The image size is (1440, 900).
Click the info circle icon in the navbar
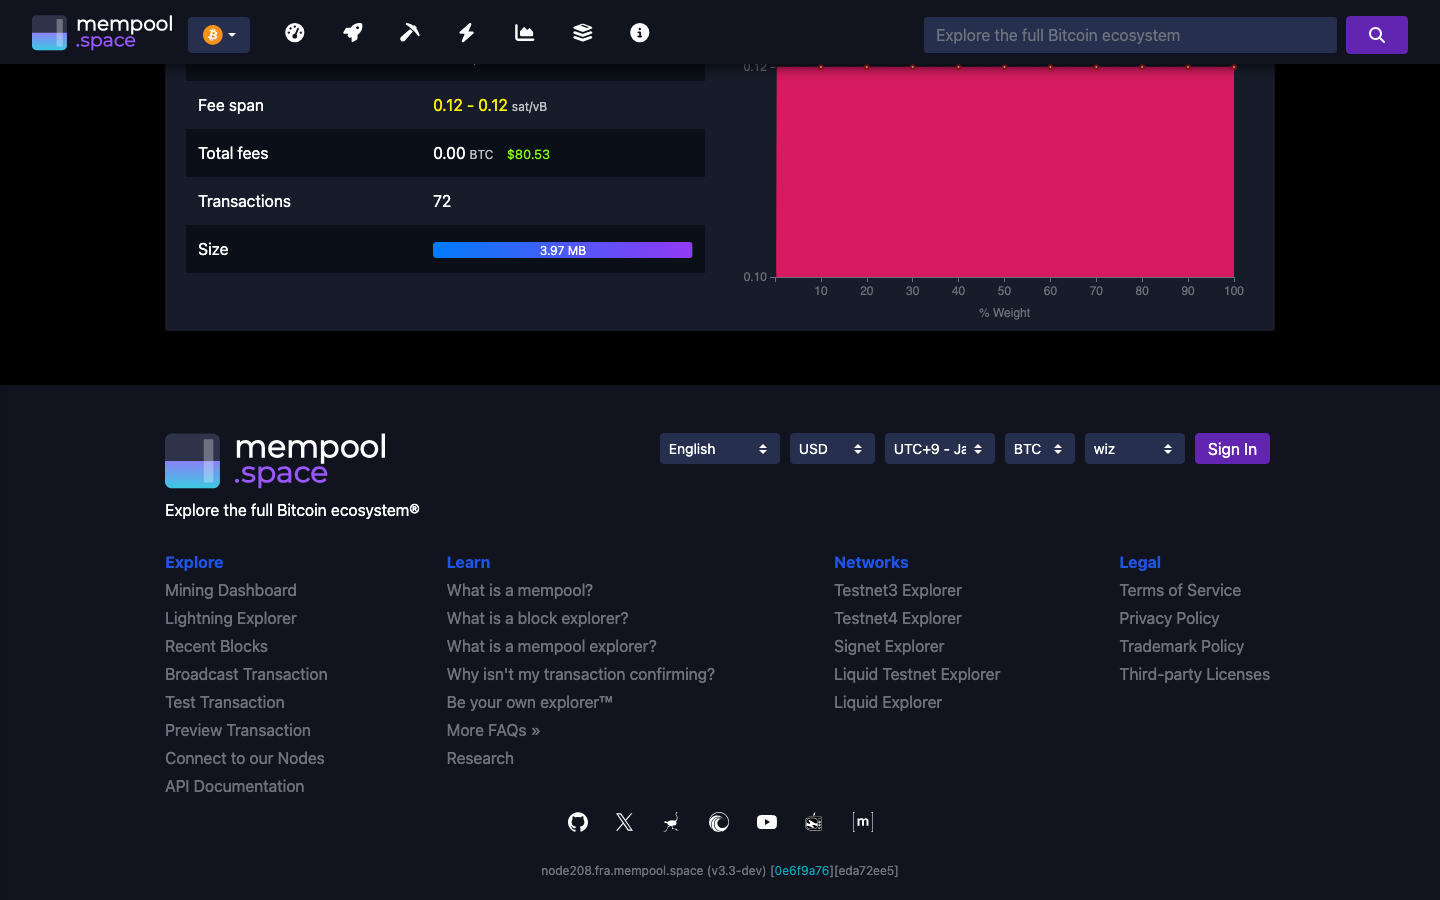coord(639,32)
